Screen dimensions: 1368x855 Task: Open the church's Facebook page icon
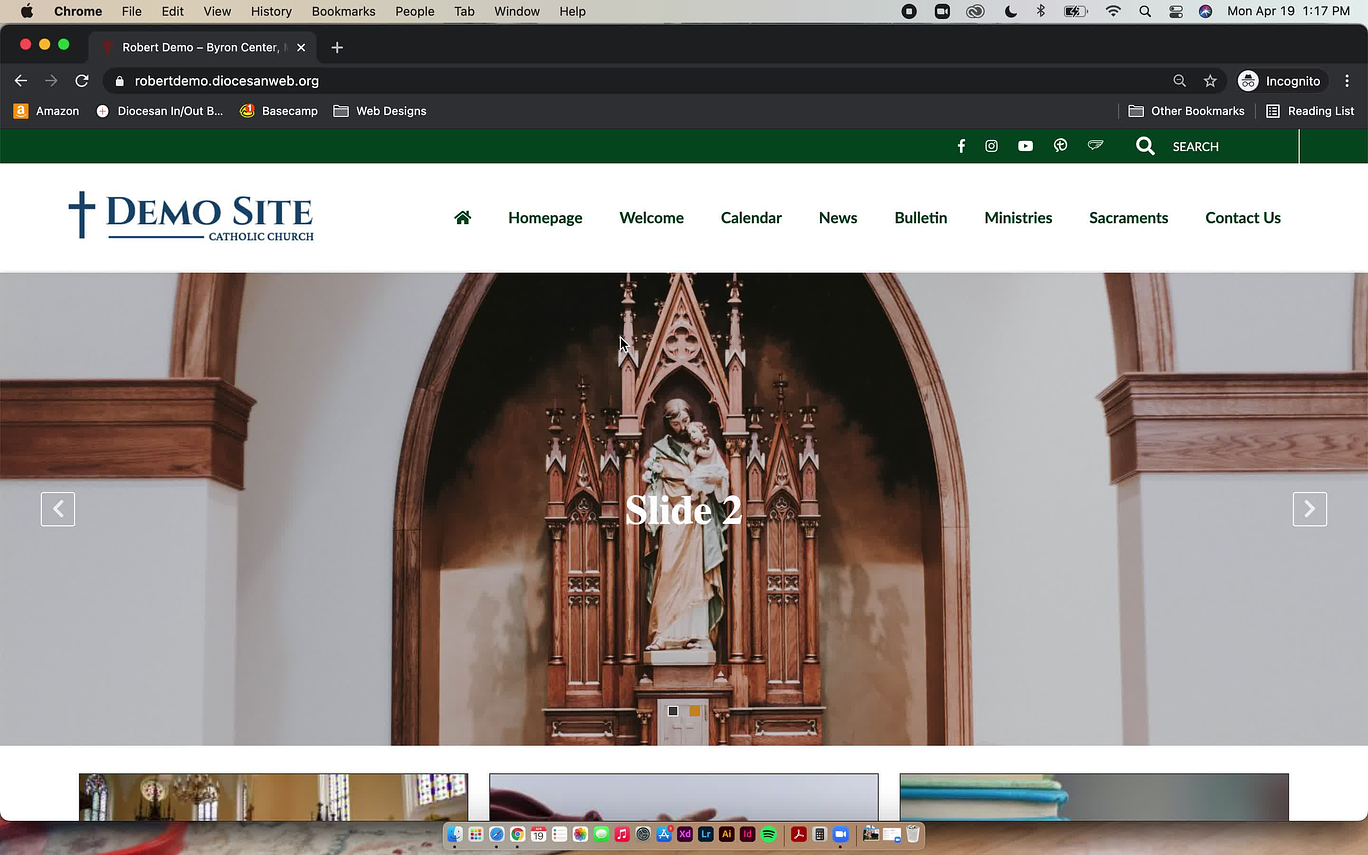pyautogui.click(x=961, y=146)
